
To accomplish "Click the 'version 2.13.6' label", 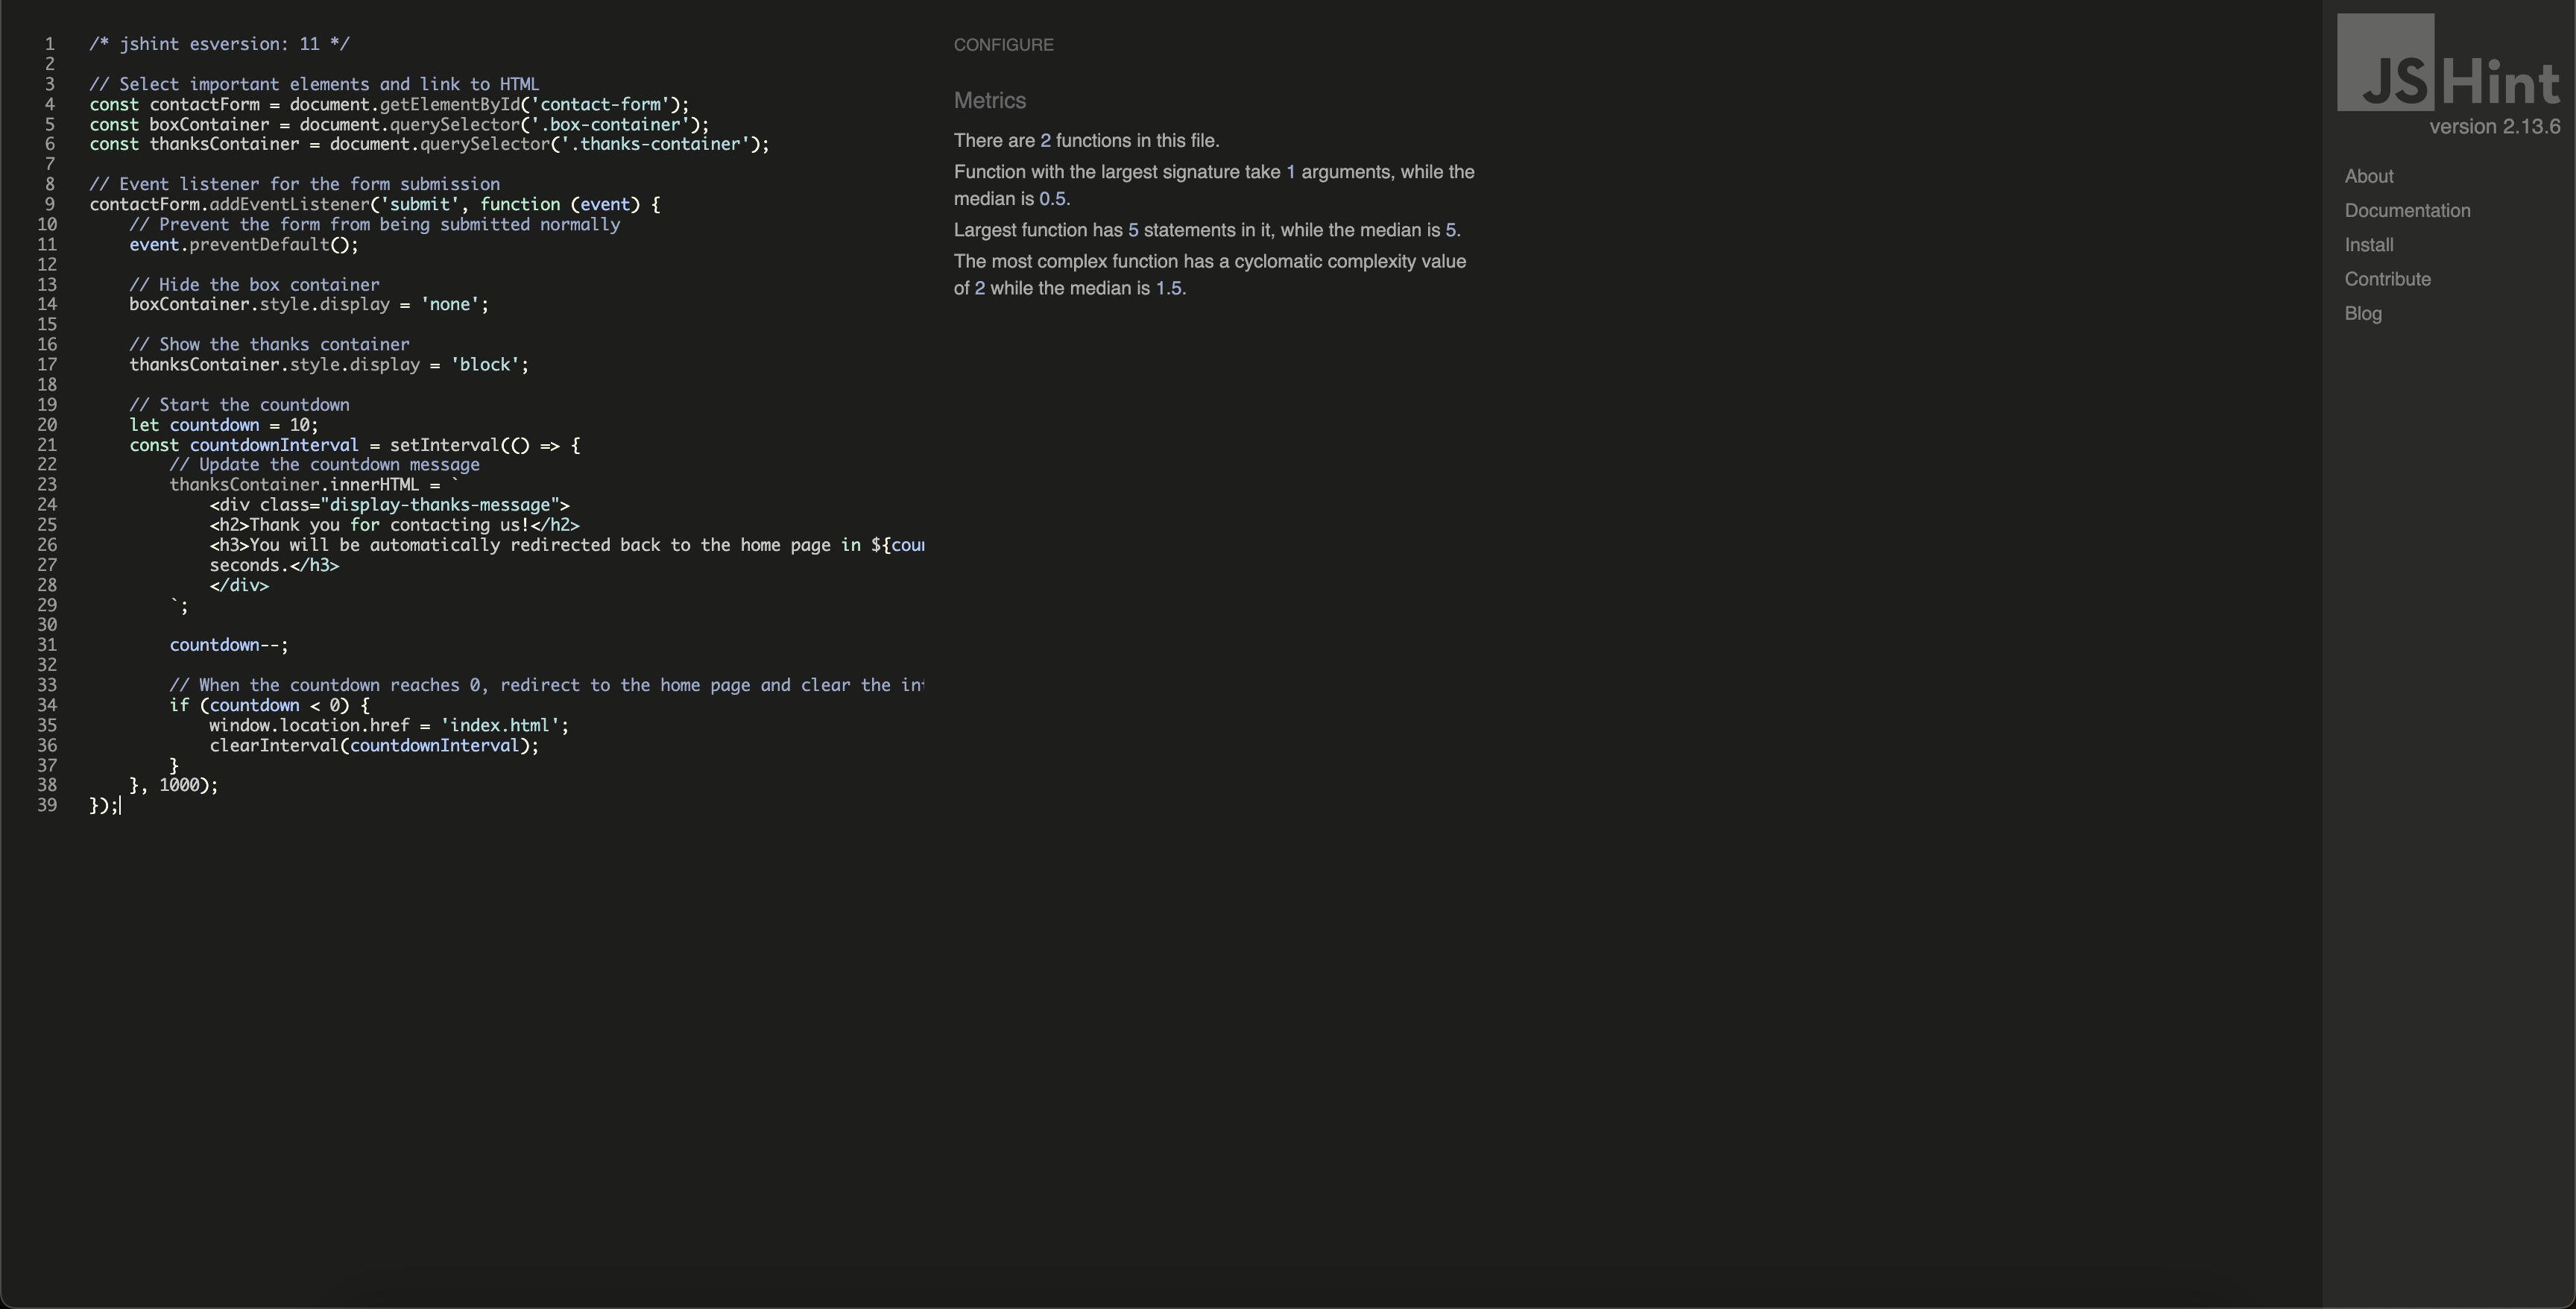I will [x=2495, y=127].
